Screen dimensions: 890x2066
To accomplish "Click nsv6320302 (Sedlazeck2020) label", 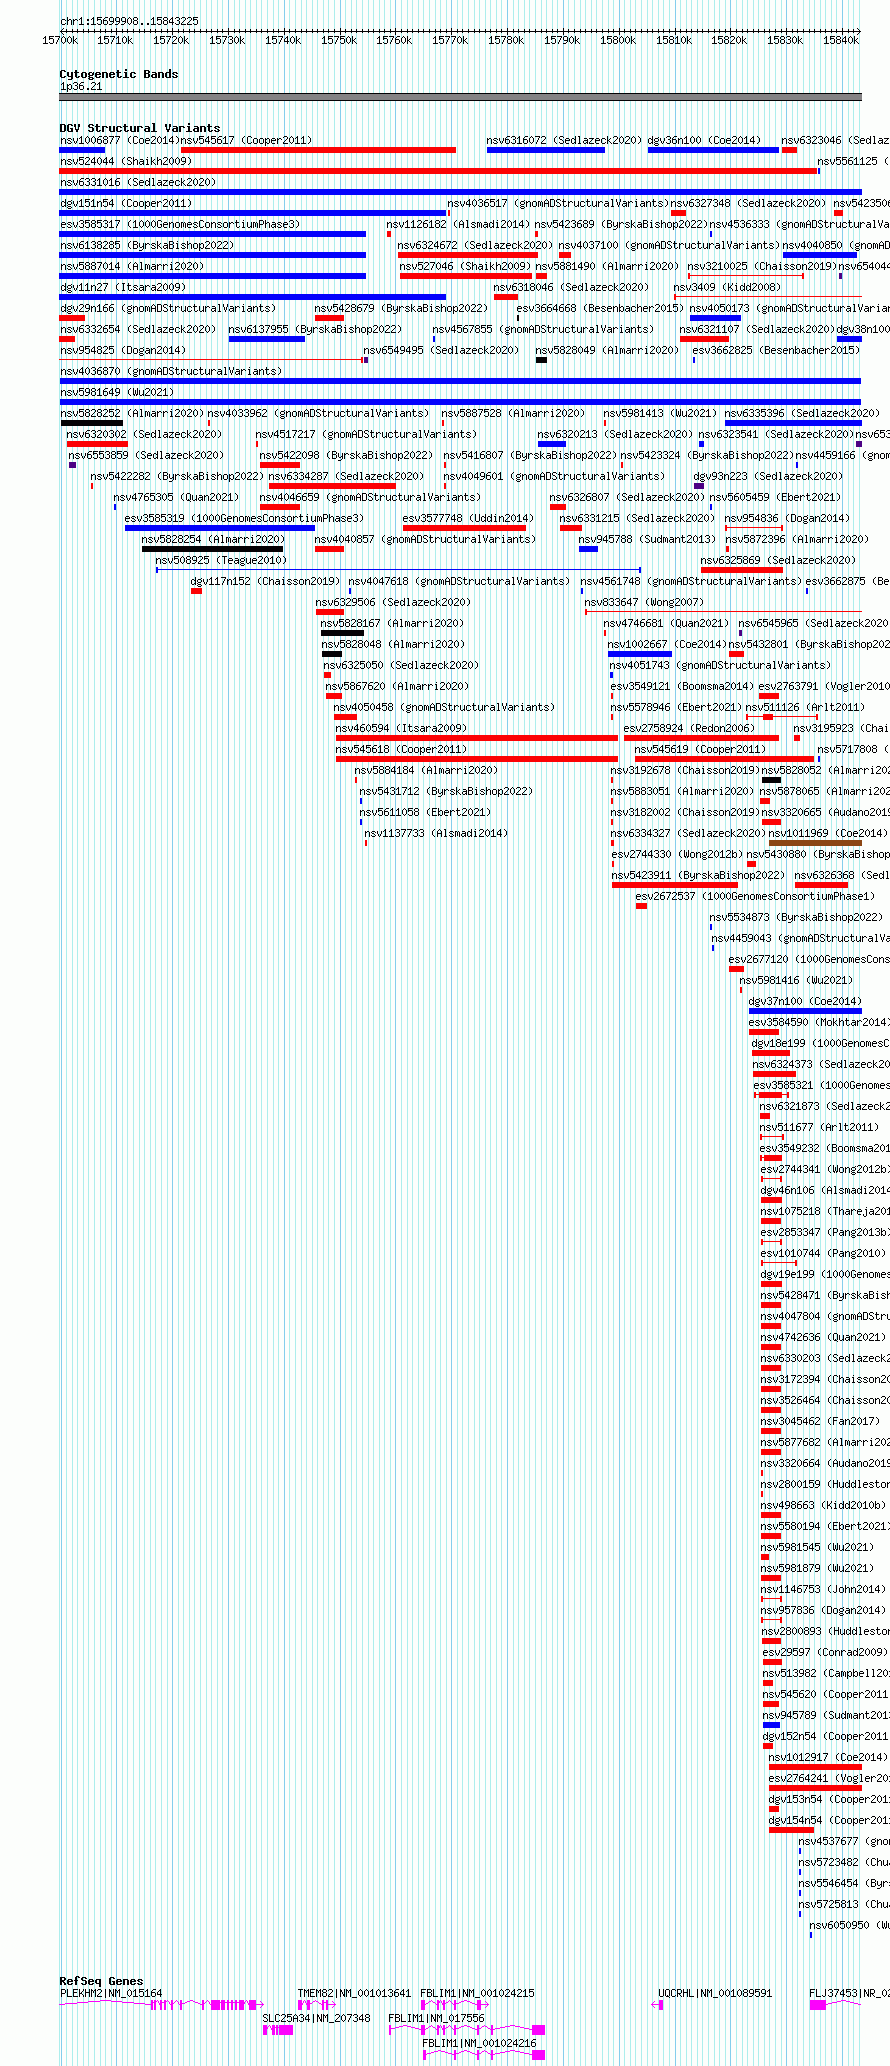I will tap(144, 434).
